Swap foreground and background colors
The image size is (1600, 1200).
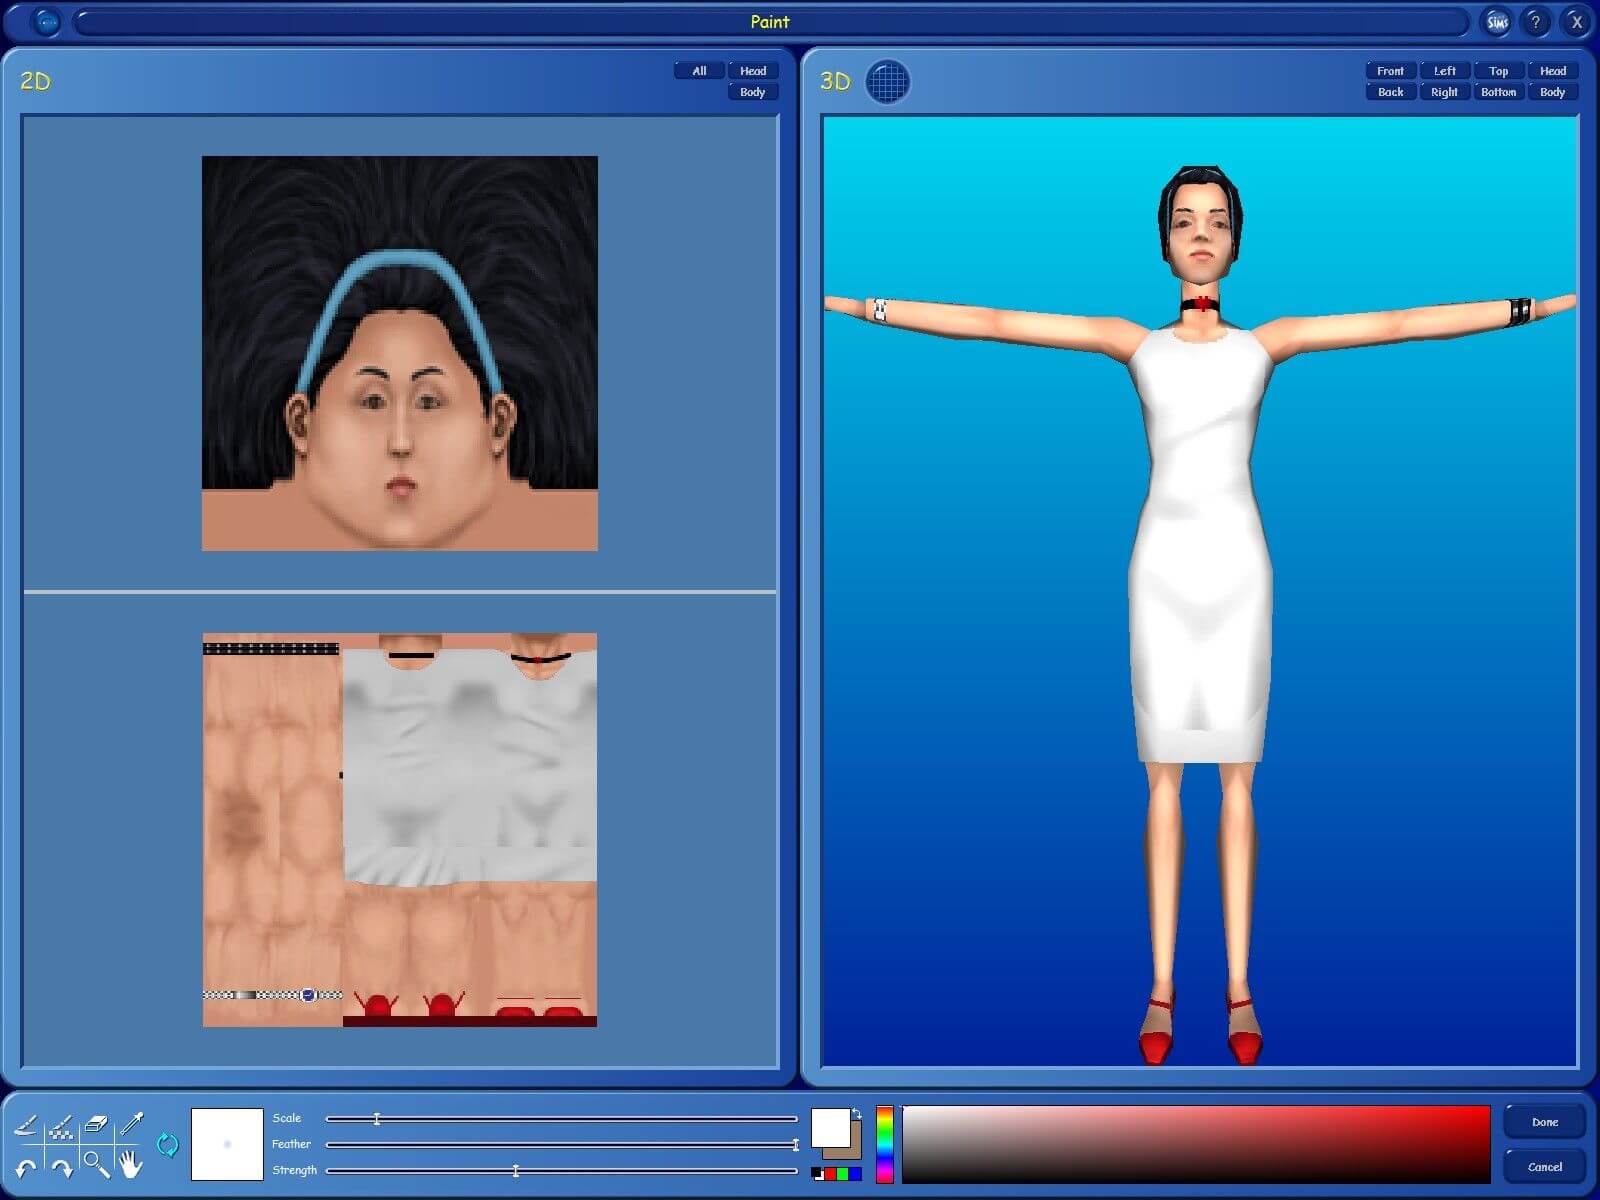(857, 1113)
